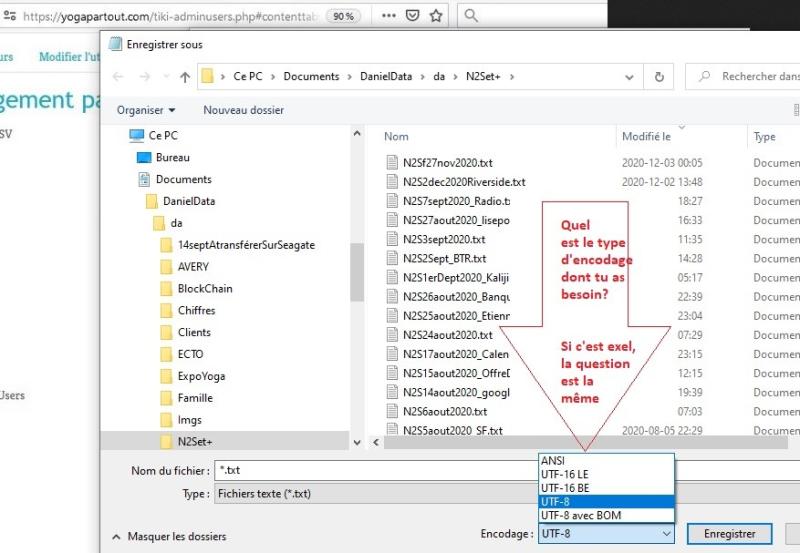Click Nouveau dossier button
Screen dimensions: 800x553
pos(243,110)
